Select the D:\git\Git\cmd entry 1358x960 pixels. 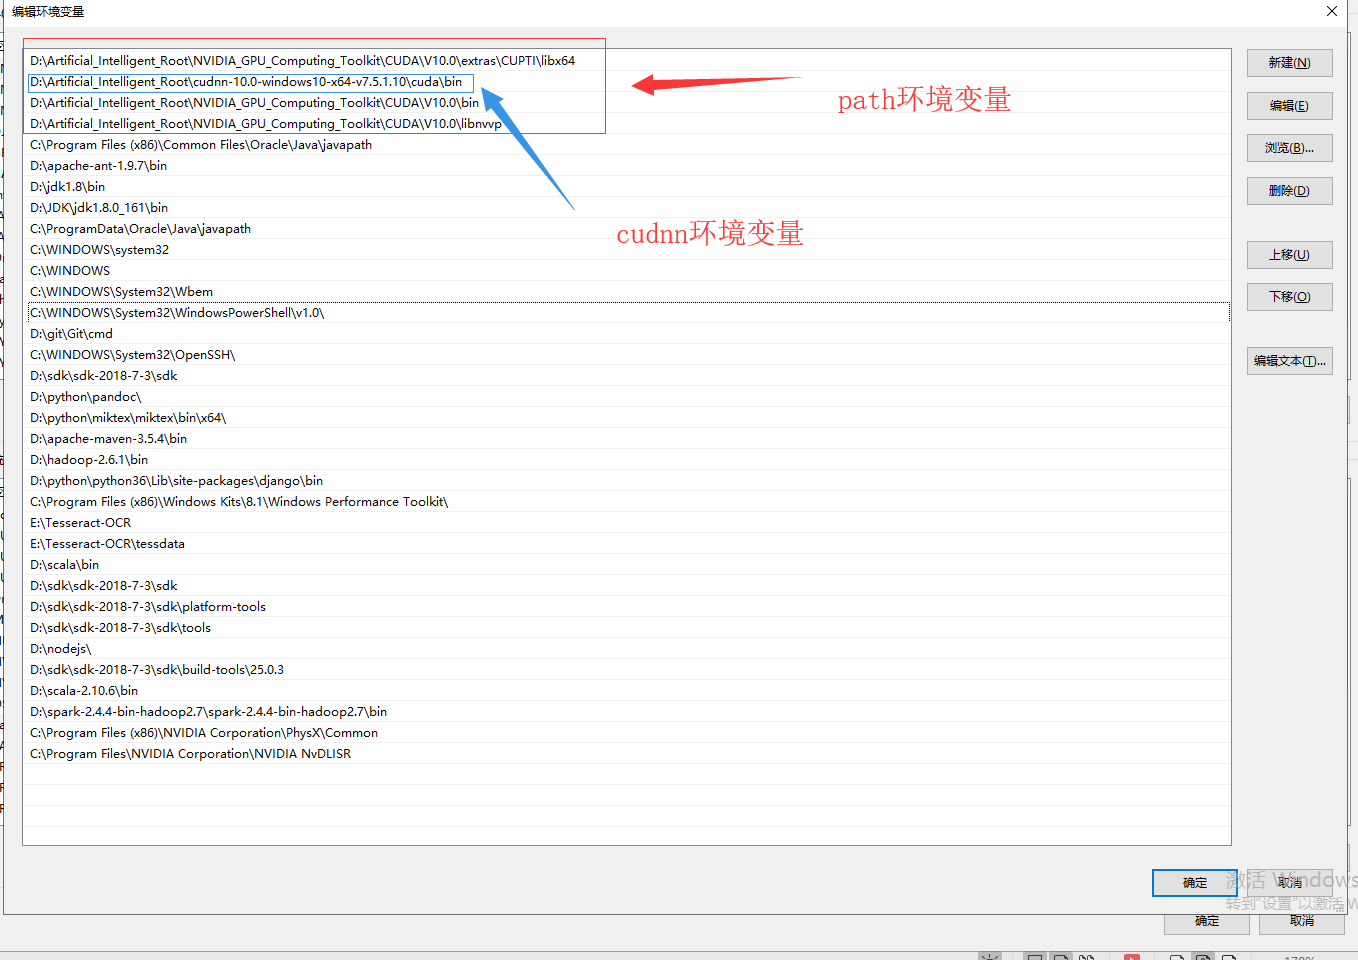click(x=627, y=334)
